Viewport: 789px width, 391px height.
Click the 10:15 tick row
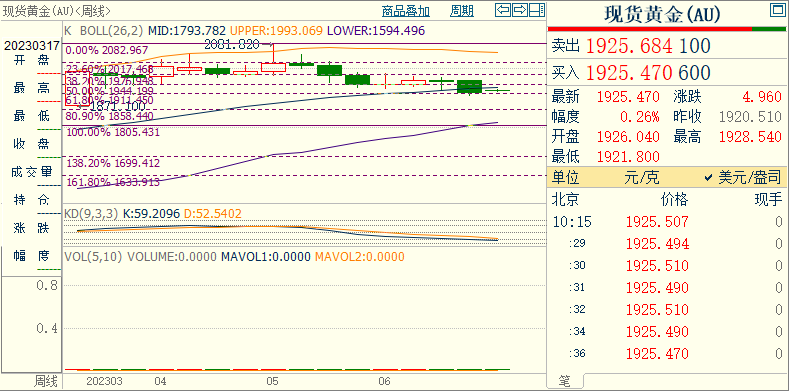point(667,222)
